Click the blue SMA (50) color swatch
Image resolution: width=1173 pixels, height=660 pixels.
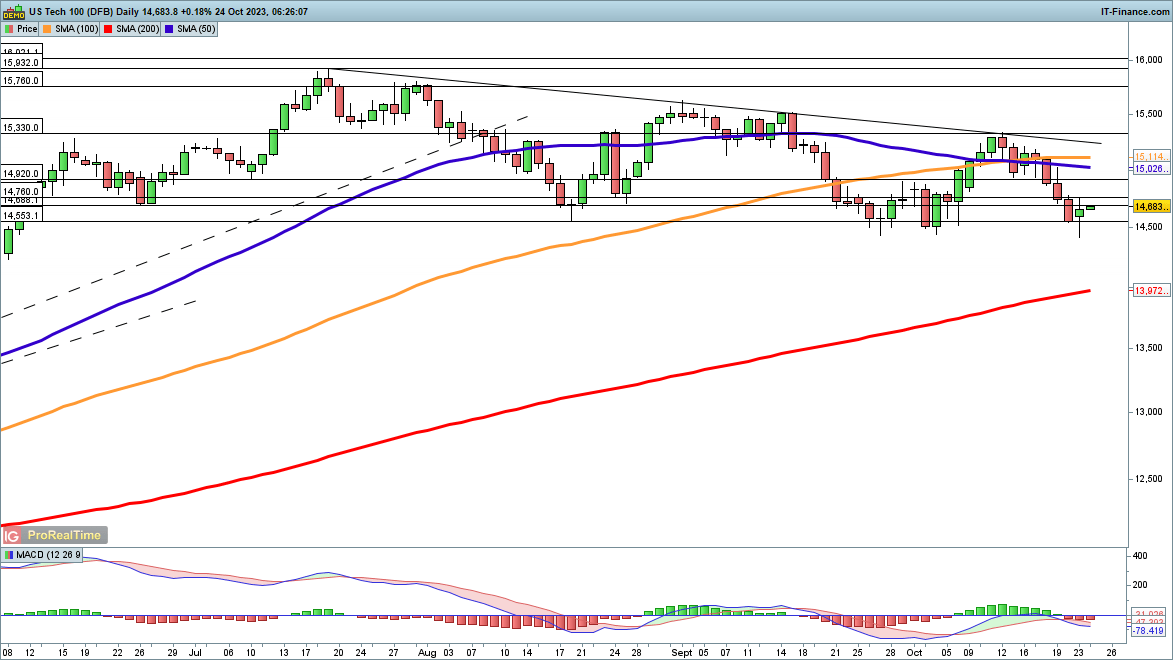click(x=170, y=30)
